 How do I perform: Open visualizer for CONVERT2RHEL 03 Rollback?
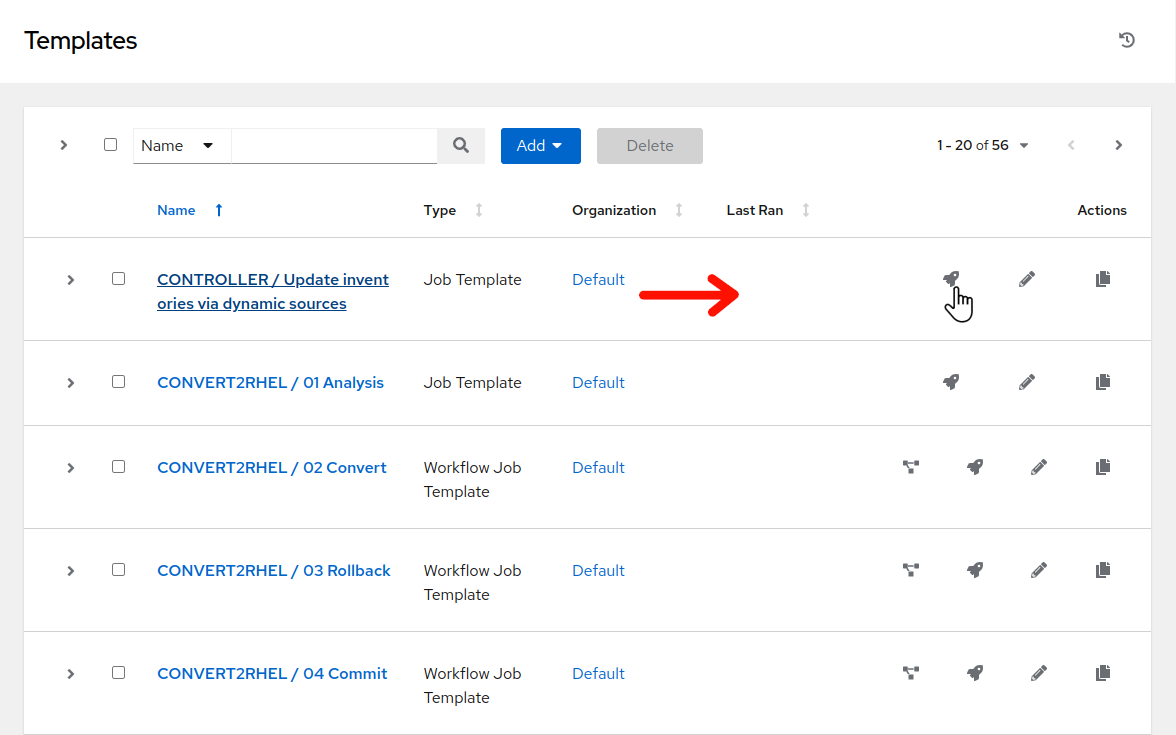tap(911, 570)
